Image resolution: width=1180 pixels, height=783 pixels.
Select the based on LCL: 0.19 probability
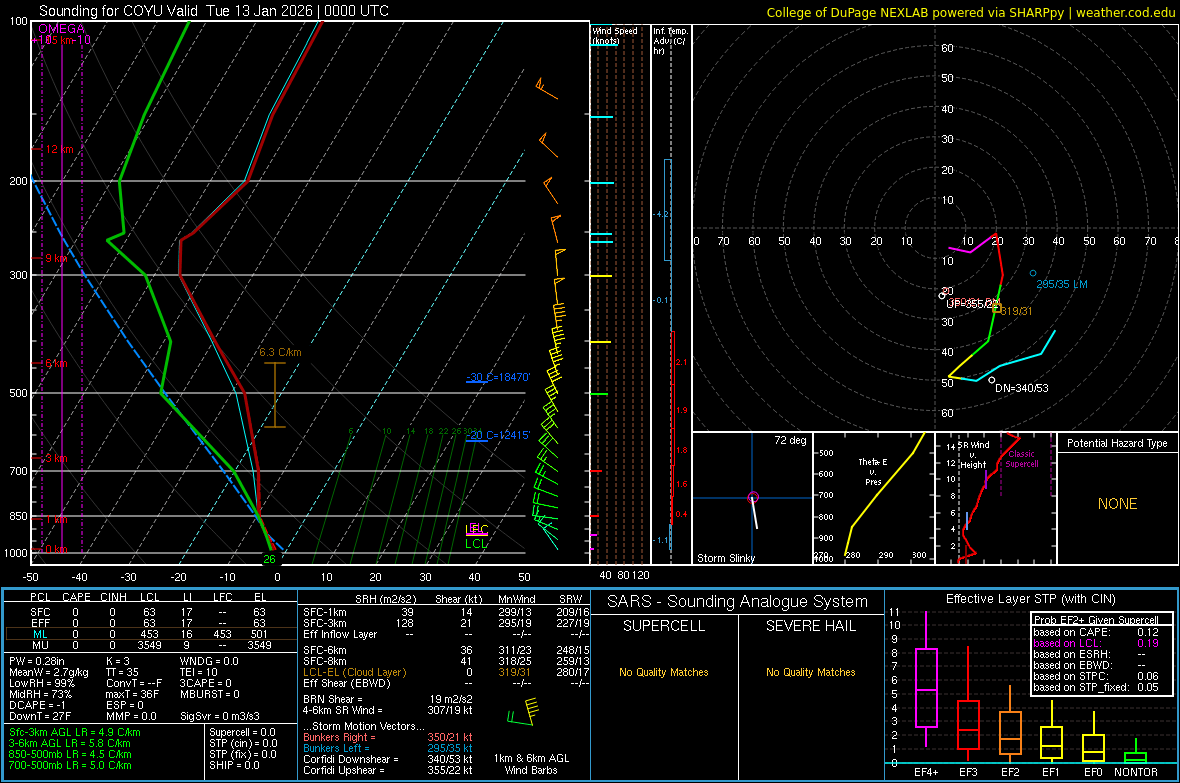coord(1096,643)
